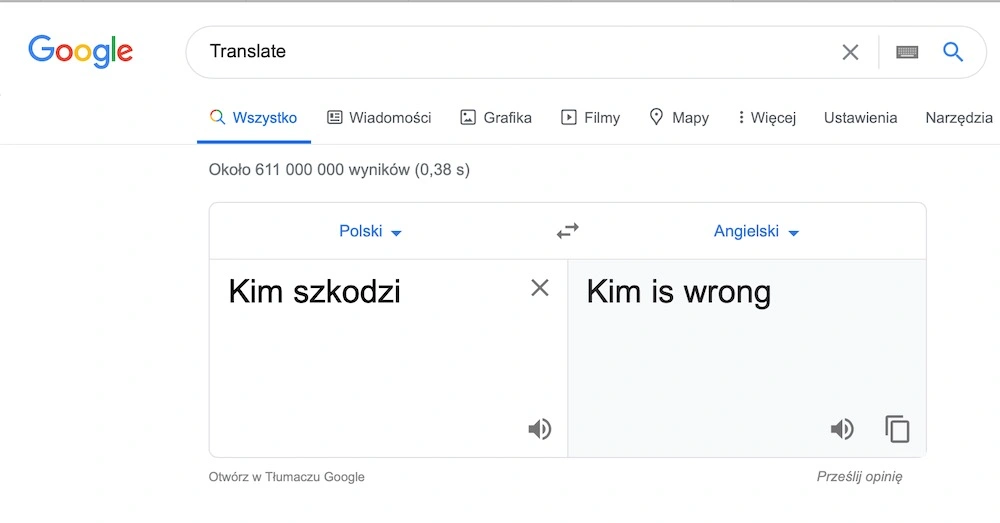Open the on-screen keyboard icon
The height and width of the screenshot is (523, 1000).
[x=907, y=52]
